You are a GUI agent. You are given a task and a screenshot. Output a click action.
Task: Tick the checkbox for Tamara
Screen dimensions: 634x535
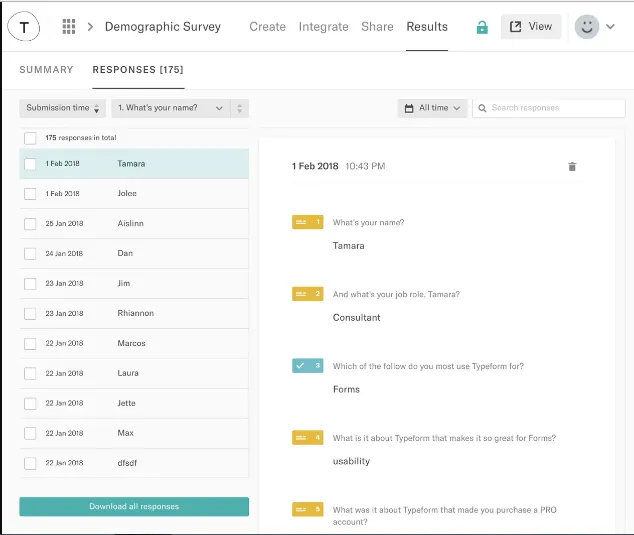tap(30, 164)
